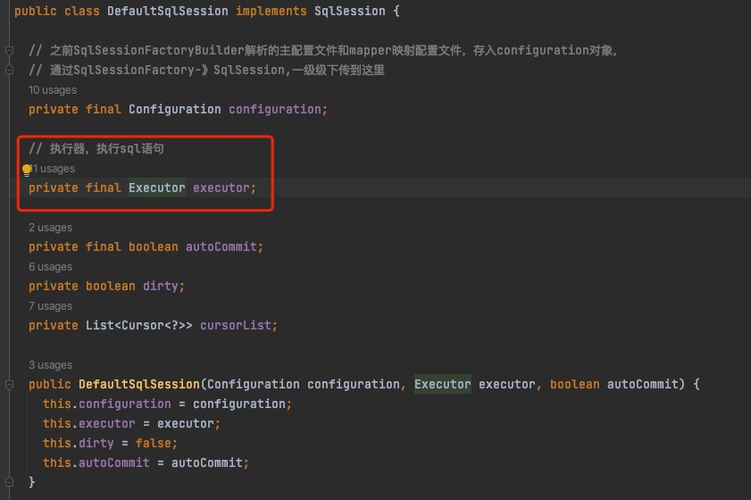Click the "3 usages" hint above the constructor
751x500 pixels.
coord(50,365)
